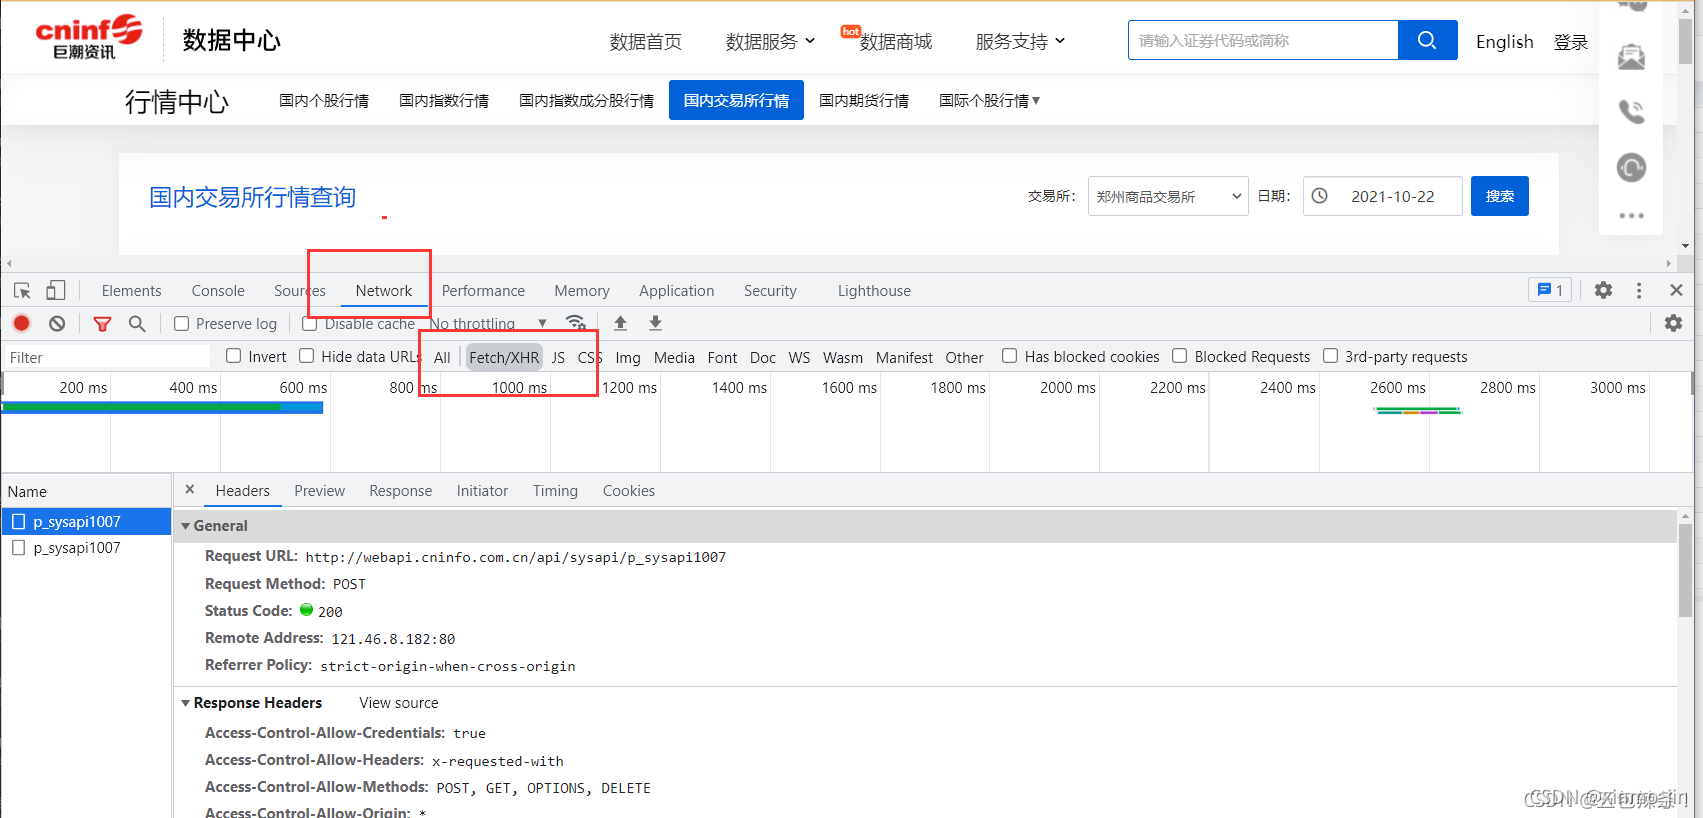The width and height of the screenshot is (1703, 818).
Task: Click the DevTools inspect element icon
Action: click(x=22, y=291)
